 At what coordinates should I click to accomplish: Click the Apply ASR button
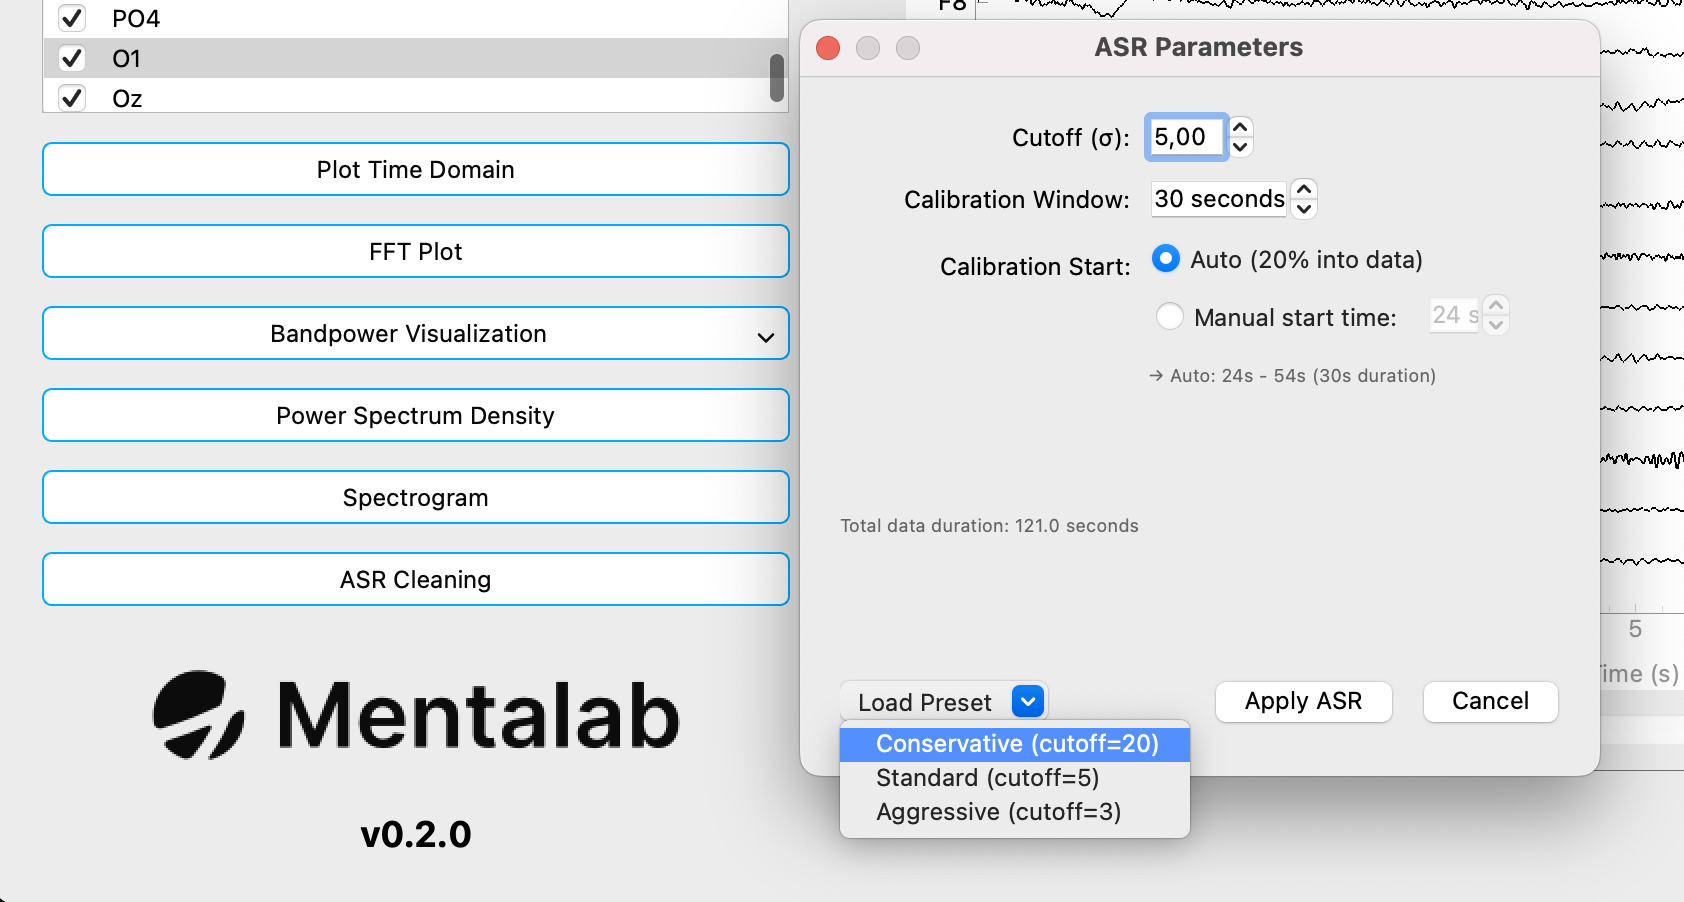click(x=1303, y=701)
